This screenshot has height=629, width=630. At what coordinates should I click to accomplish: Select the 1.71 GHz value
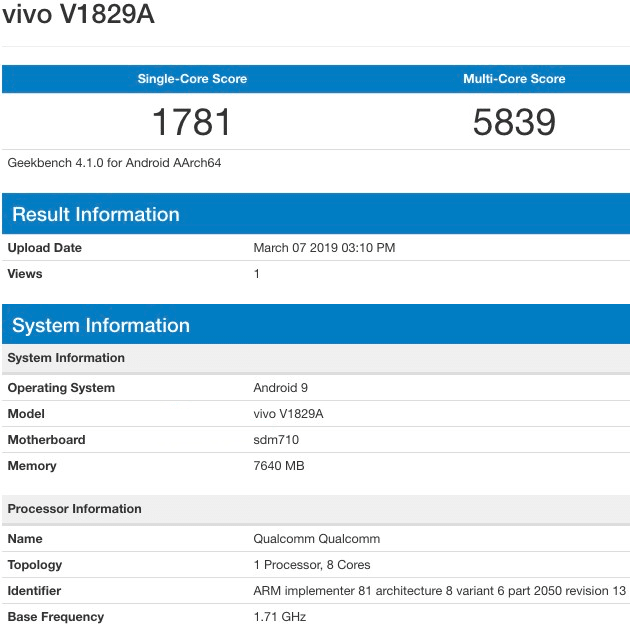click(x=280, y=617)
